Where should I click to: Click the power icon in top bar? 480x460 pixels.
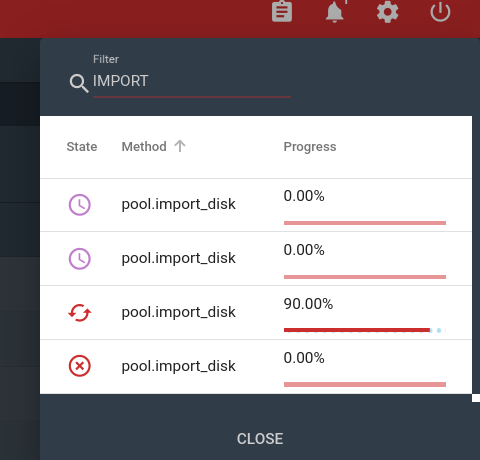(x=440, y=12)
